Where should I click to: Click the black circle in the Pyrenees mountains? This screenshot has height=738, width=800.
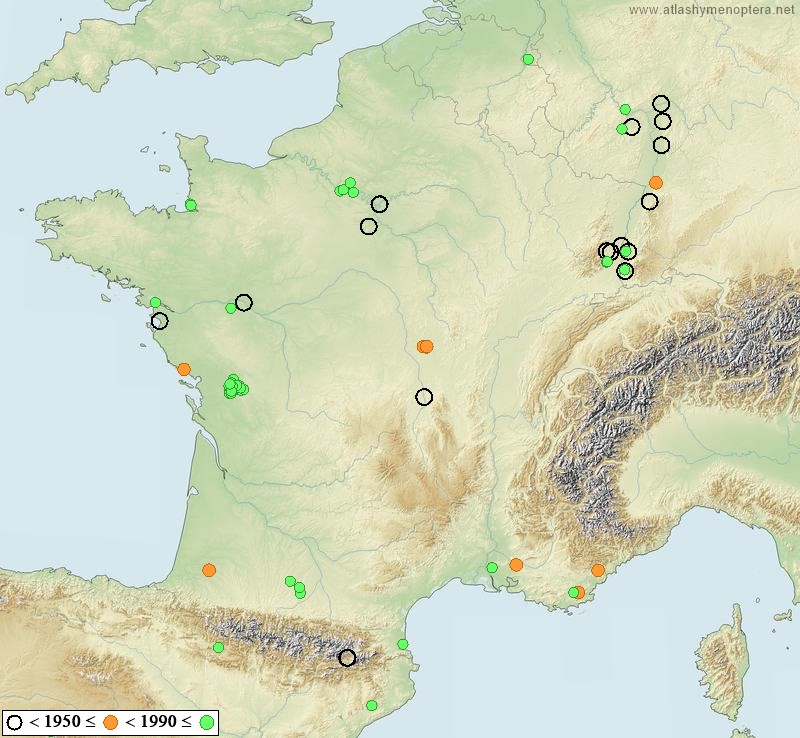[x=347, y=658]
